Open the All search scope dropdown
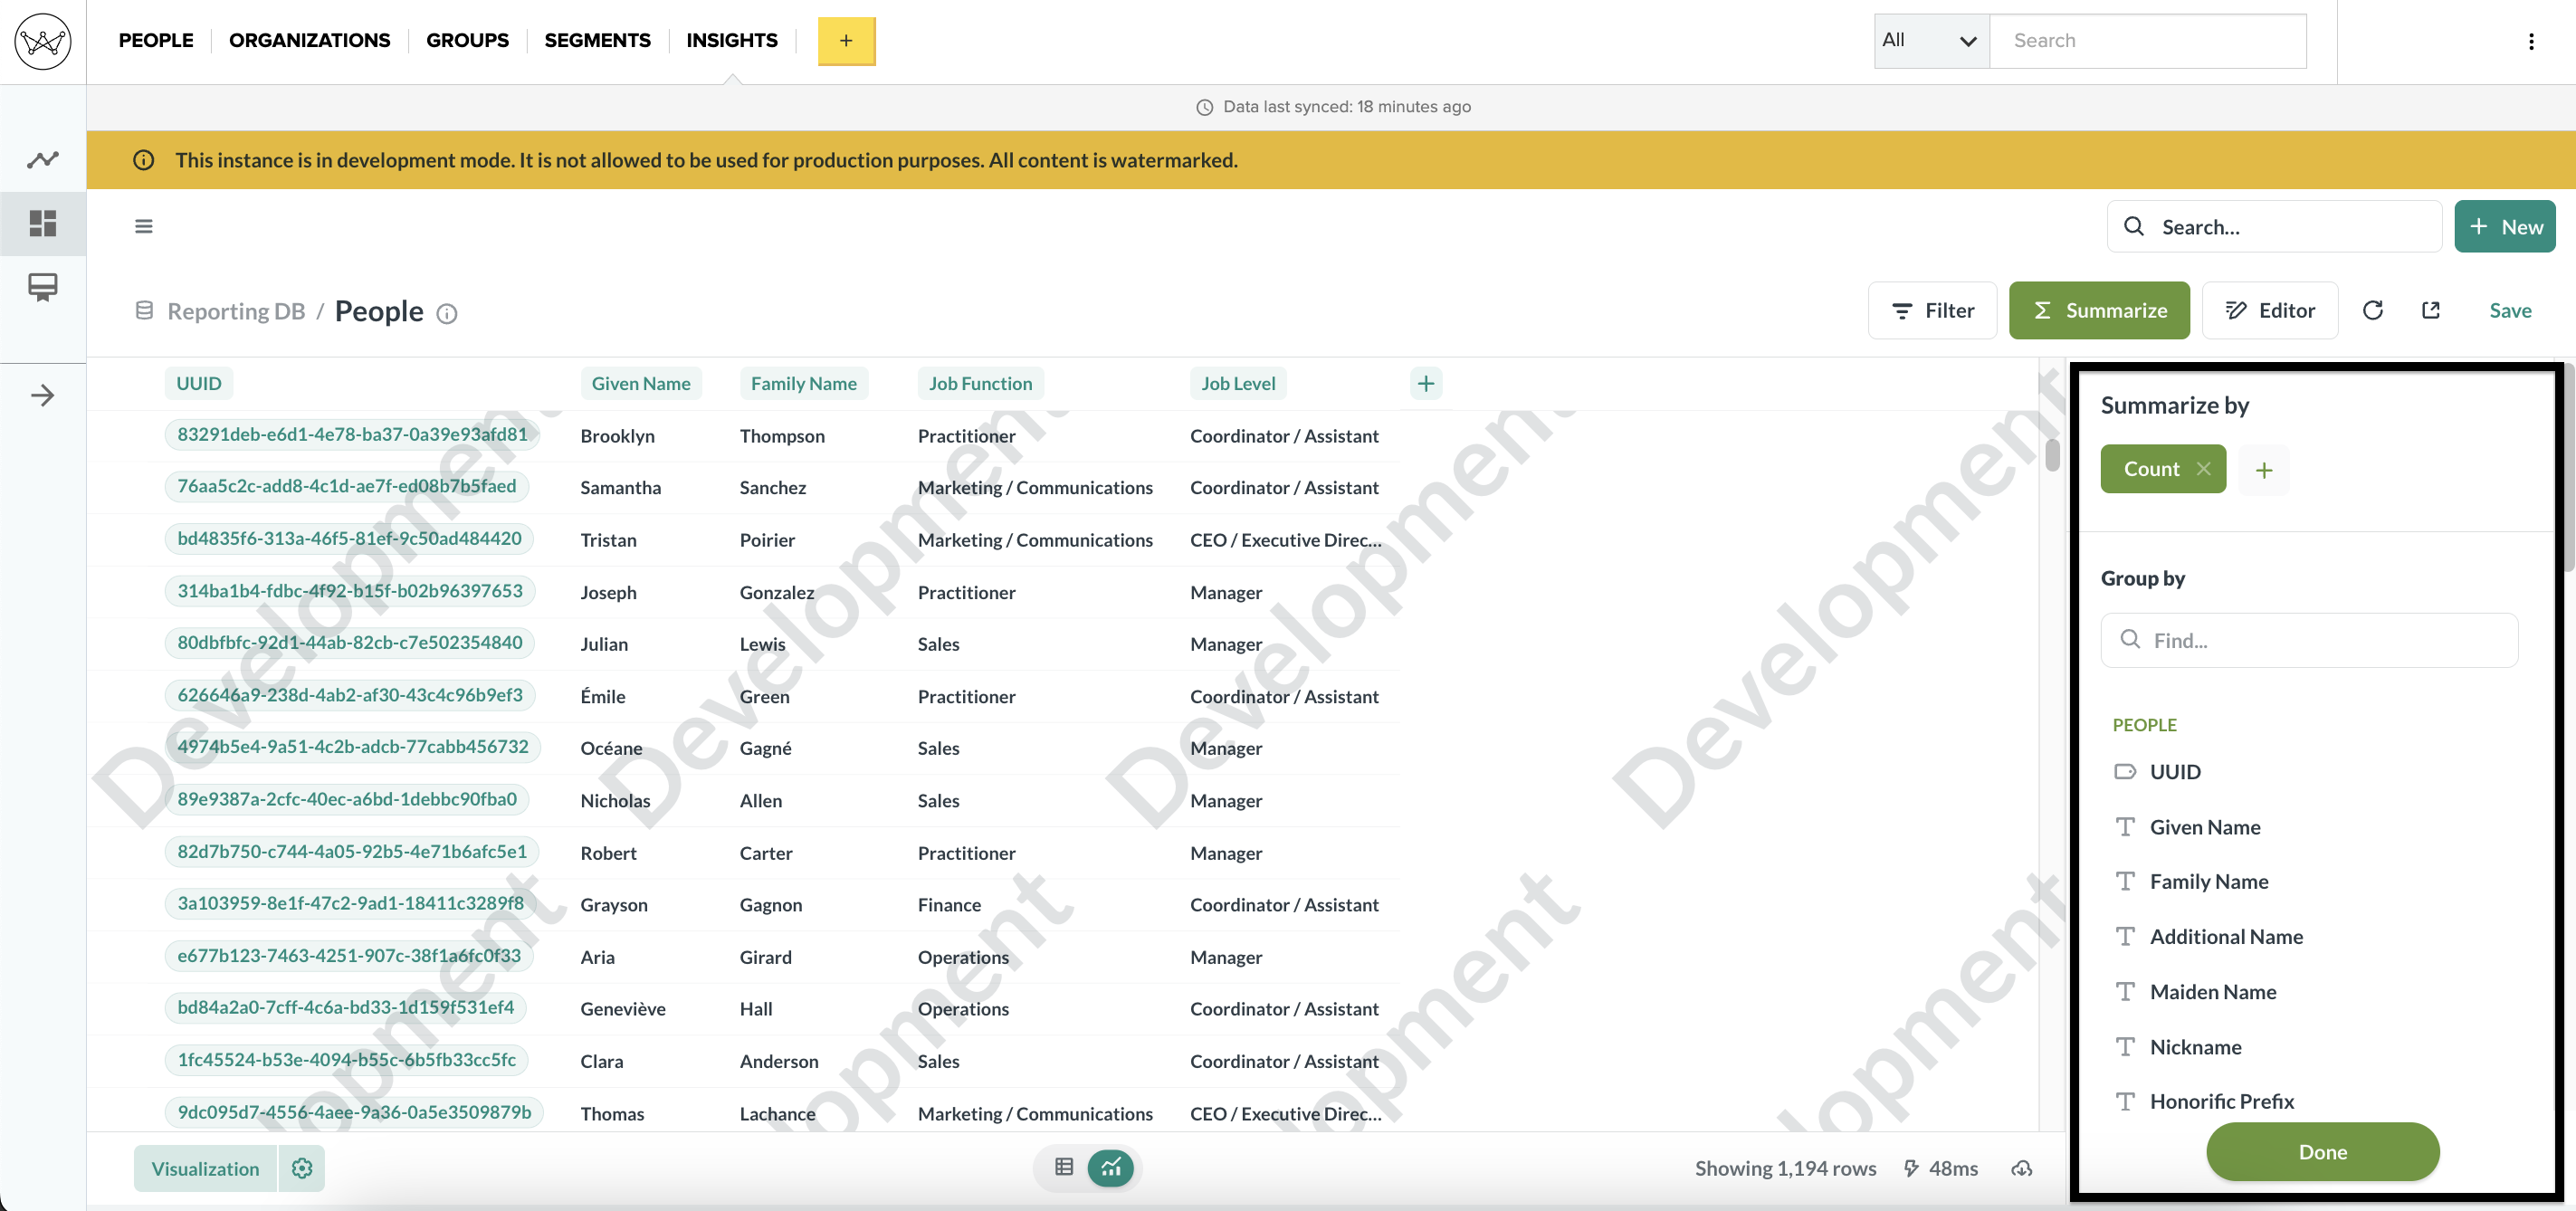 click(x=1931, y=41)
